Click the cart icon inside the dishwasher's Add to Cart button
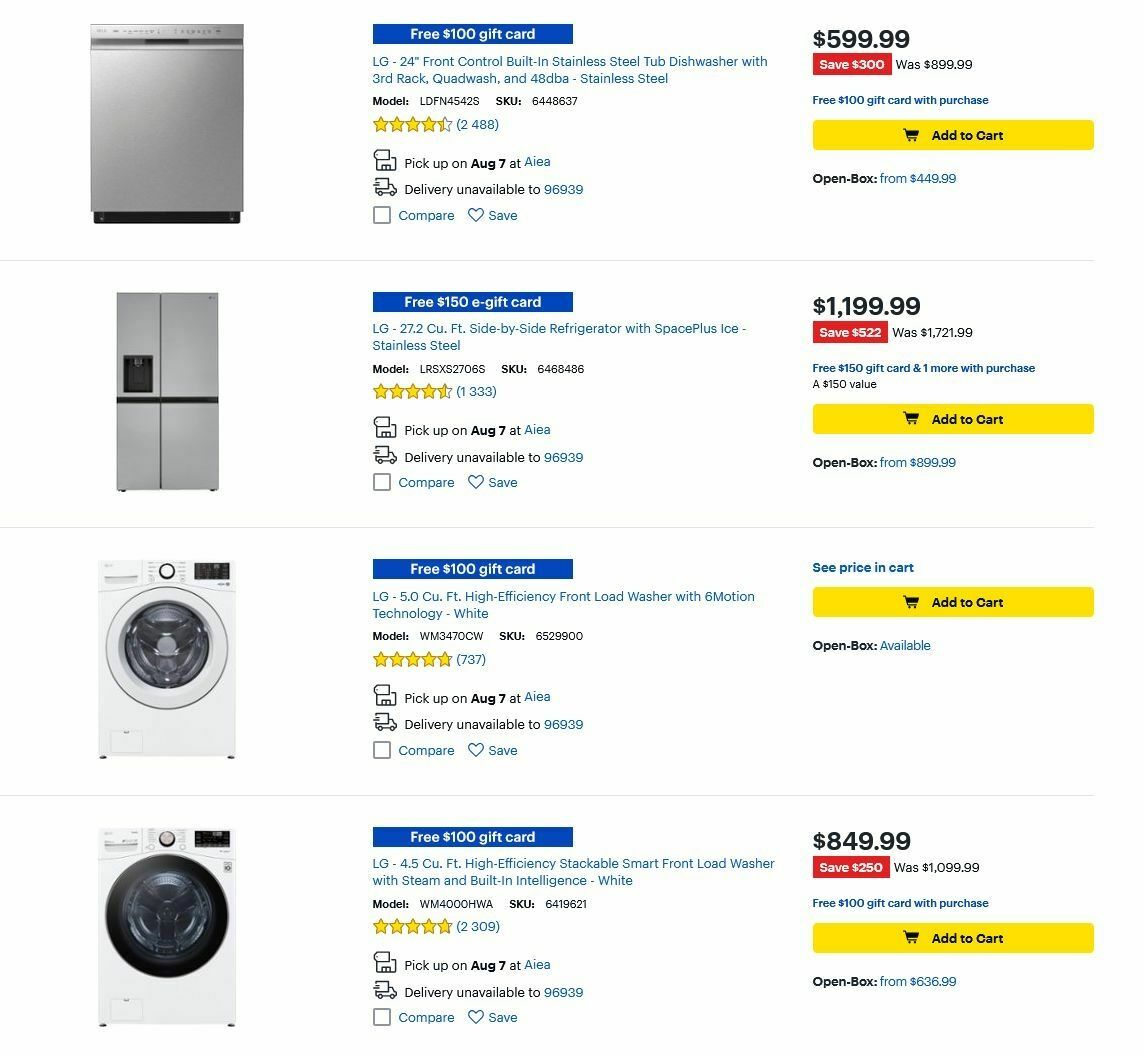 click(911, 135)
